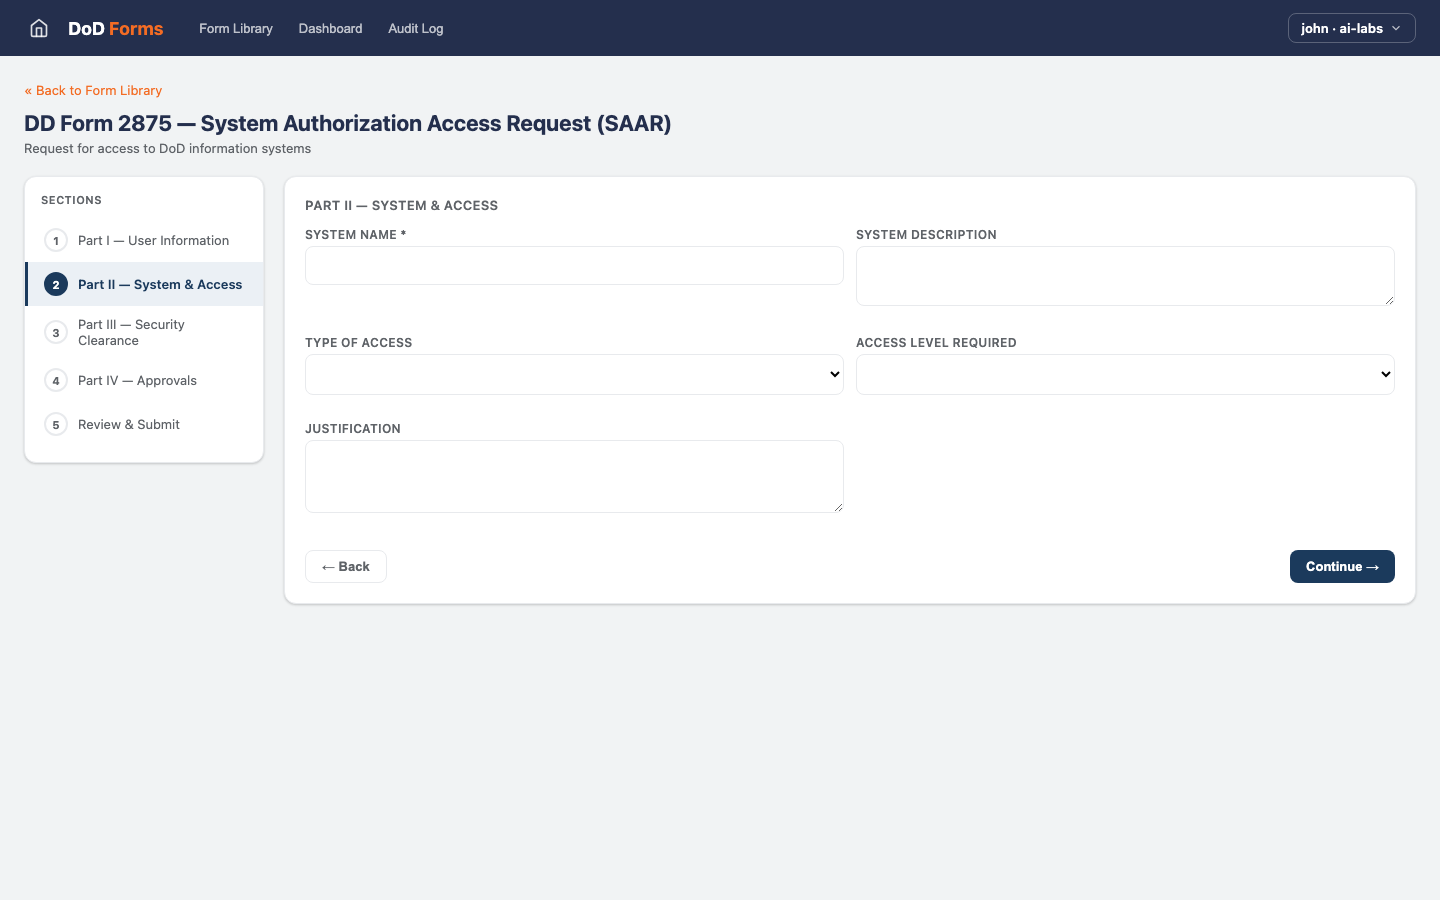
Task: Click into the System Name field
Action: [x=573, y=265]
